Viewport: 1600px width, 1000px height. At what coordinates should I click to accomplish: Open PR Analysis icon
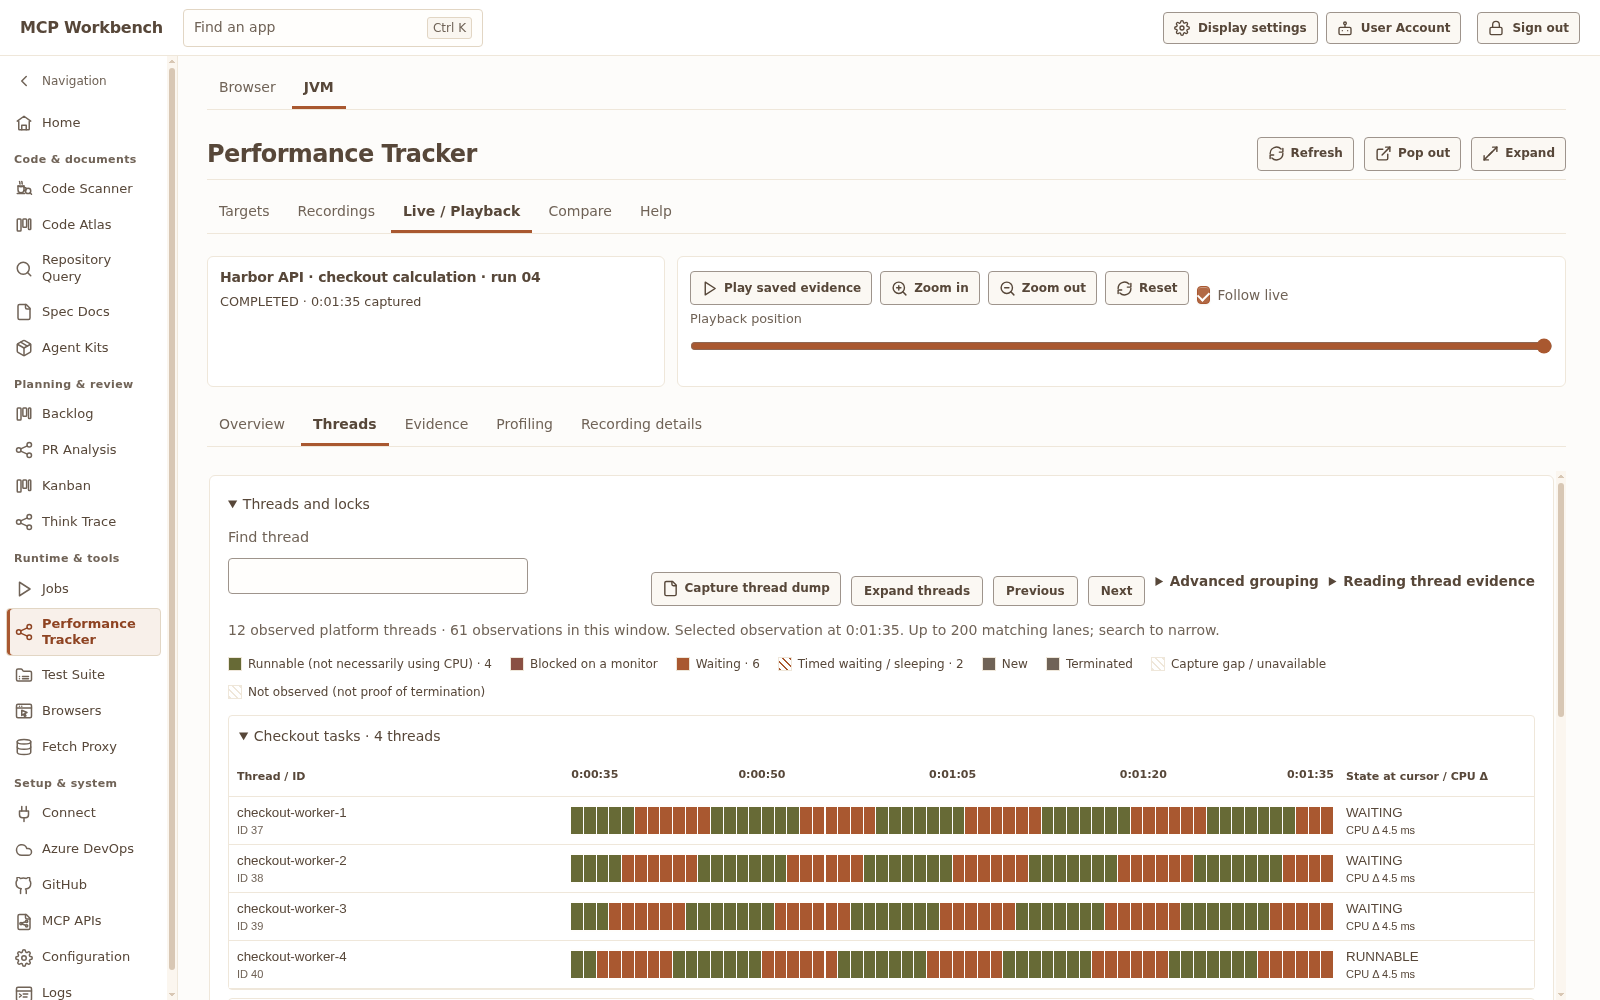[24, 450]
